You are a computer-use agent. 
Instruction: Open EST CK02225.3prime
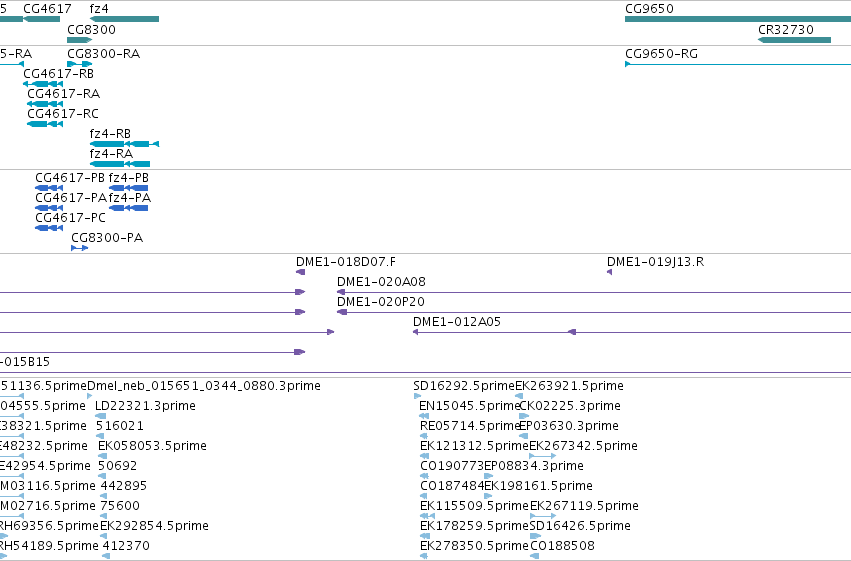tap(570, 406)
